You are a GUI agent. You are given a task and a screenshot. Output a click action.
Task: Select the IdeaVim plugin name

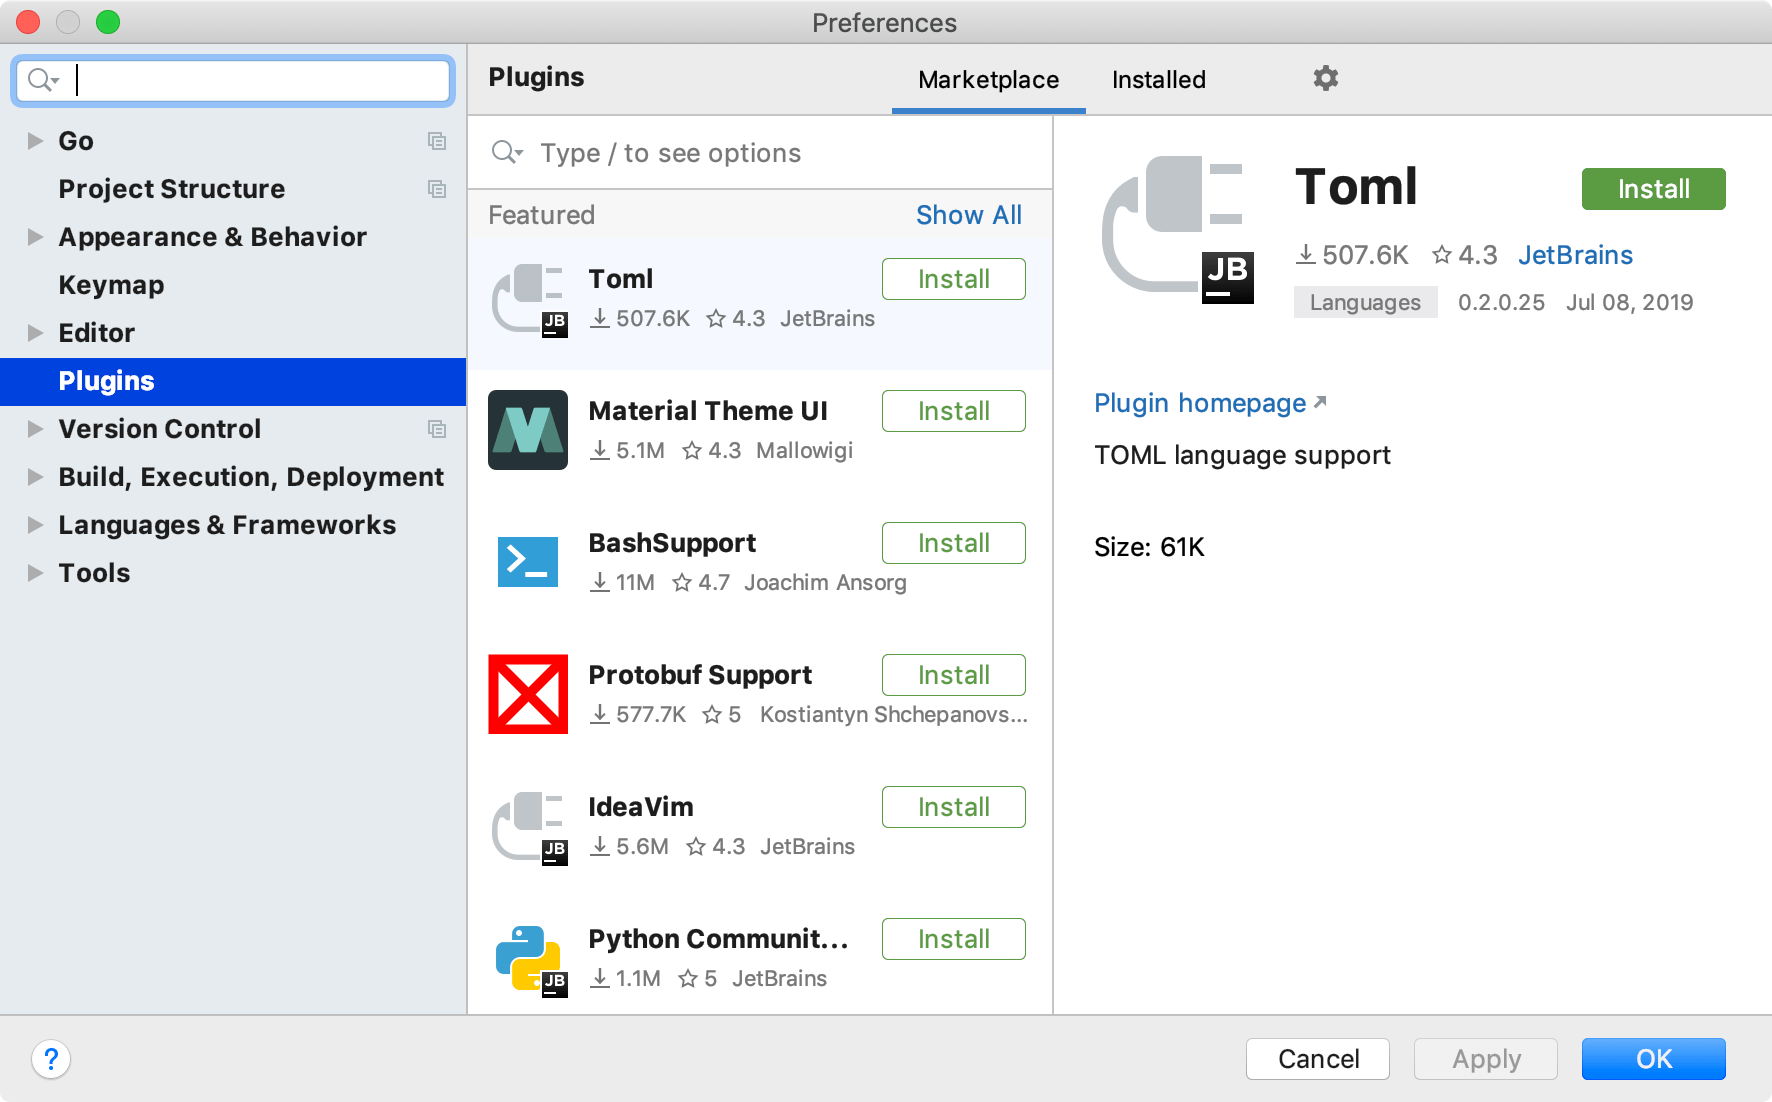tap(640, 807)
